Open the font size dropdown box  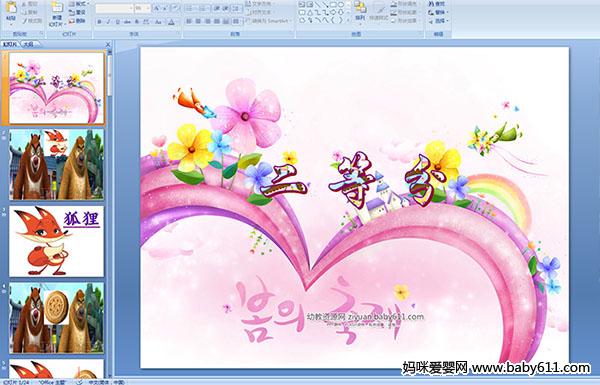[142, 8]
